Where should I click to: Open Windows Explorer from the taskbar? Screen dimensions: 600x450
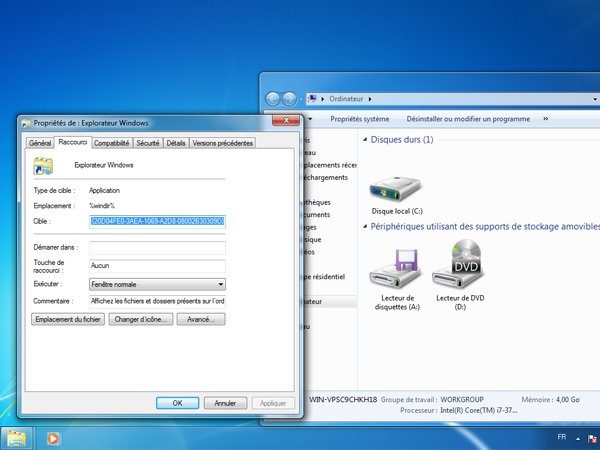click(x=17, y=438)
